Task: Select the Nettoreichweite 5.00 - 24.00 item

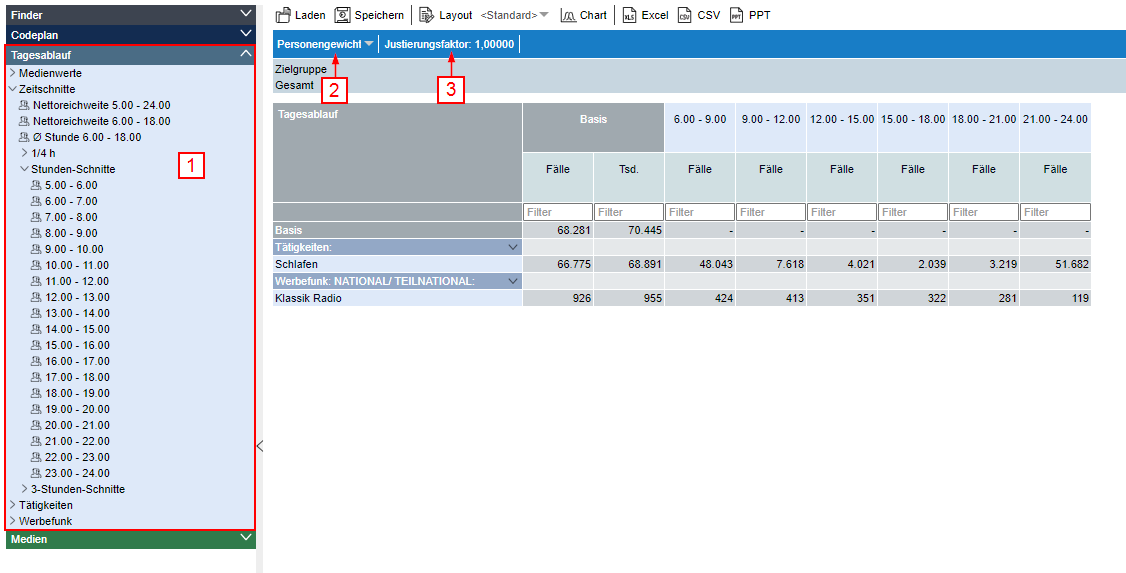Action: pyautogui.click(x=101, y=105)
